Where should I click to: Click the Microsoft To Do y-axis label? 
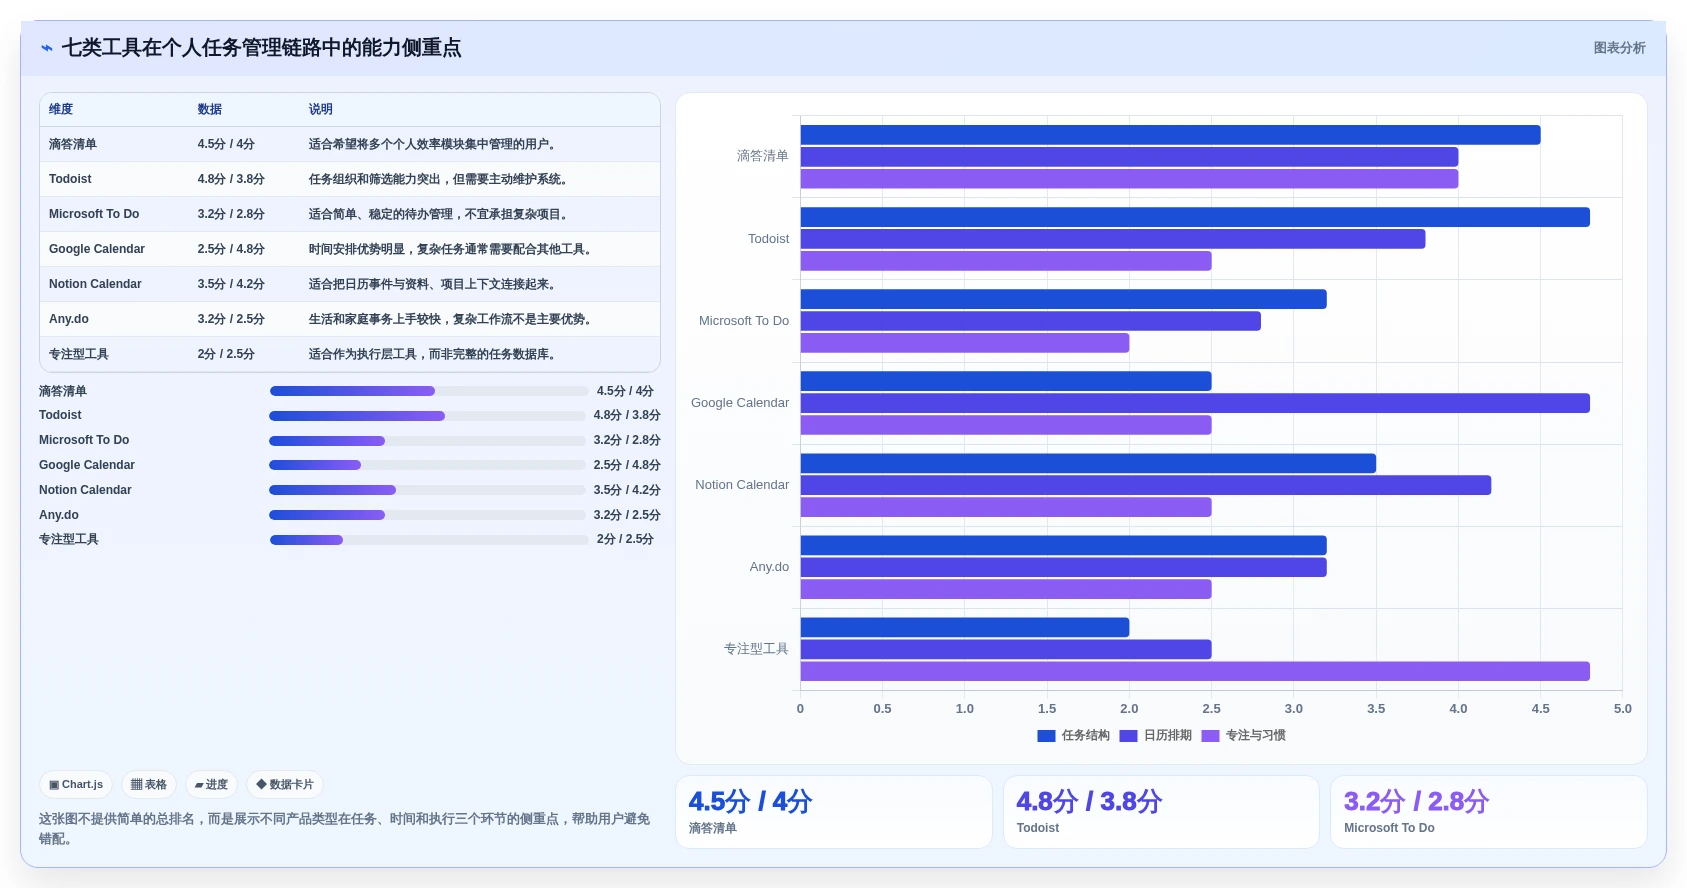tap(744, 321)
